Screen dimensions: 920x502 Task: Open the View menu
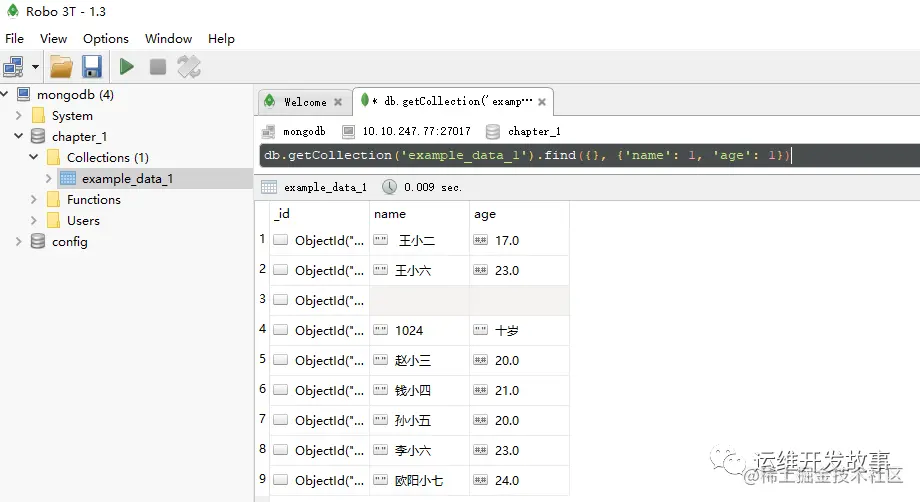point(53,39)
